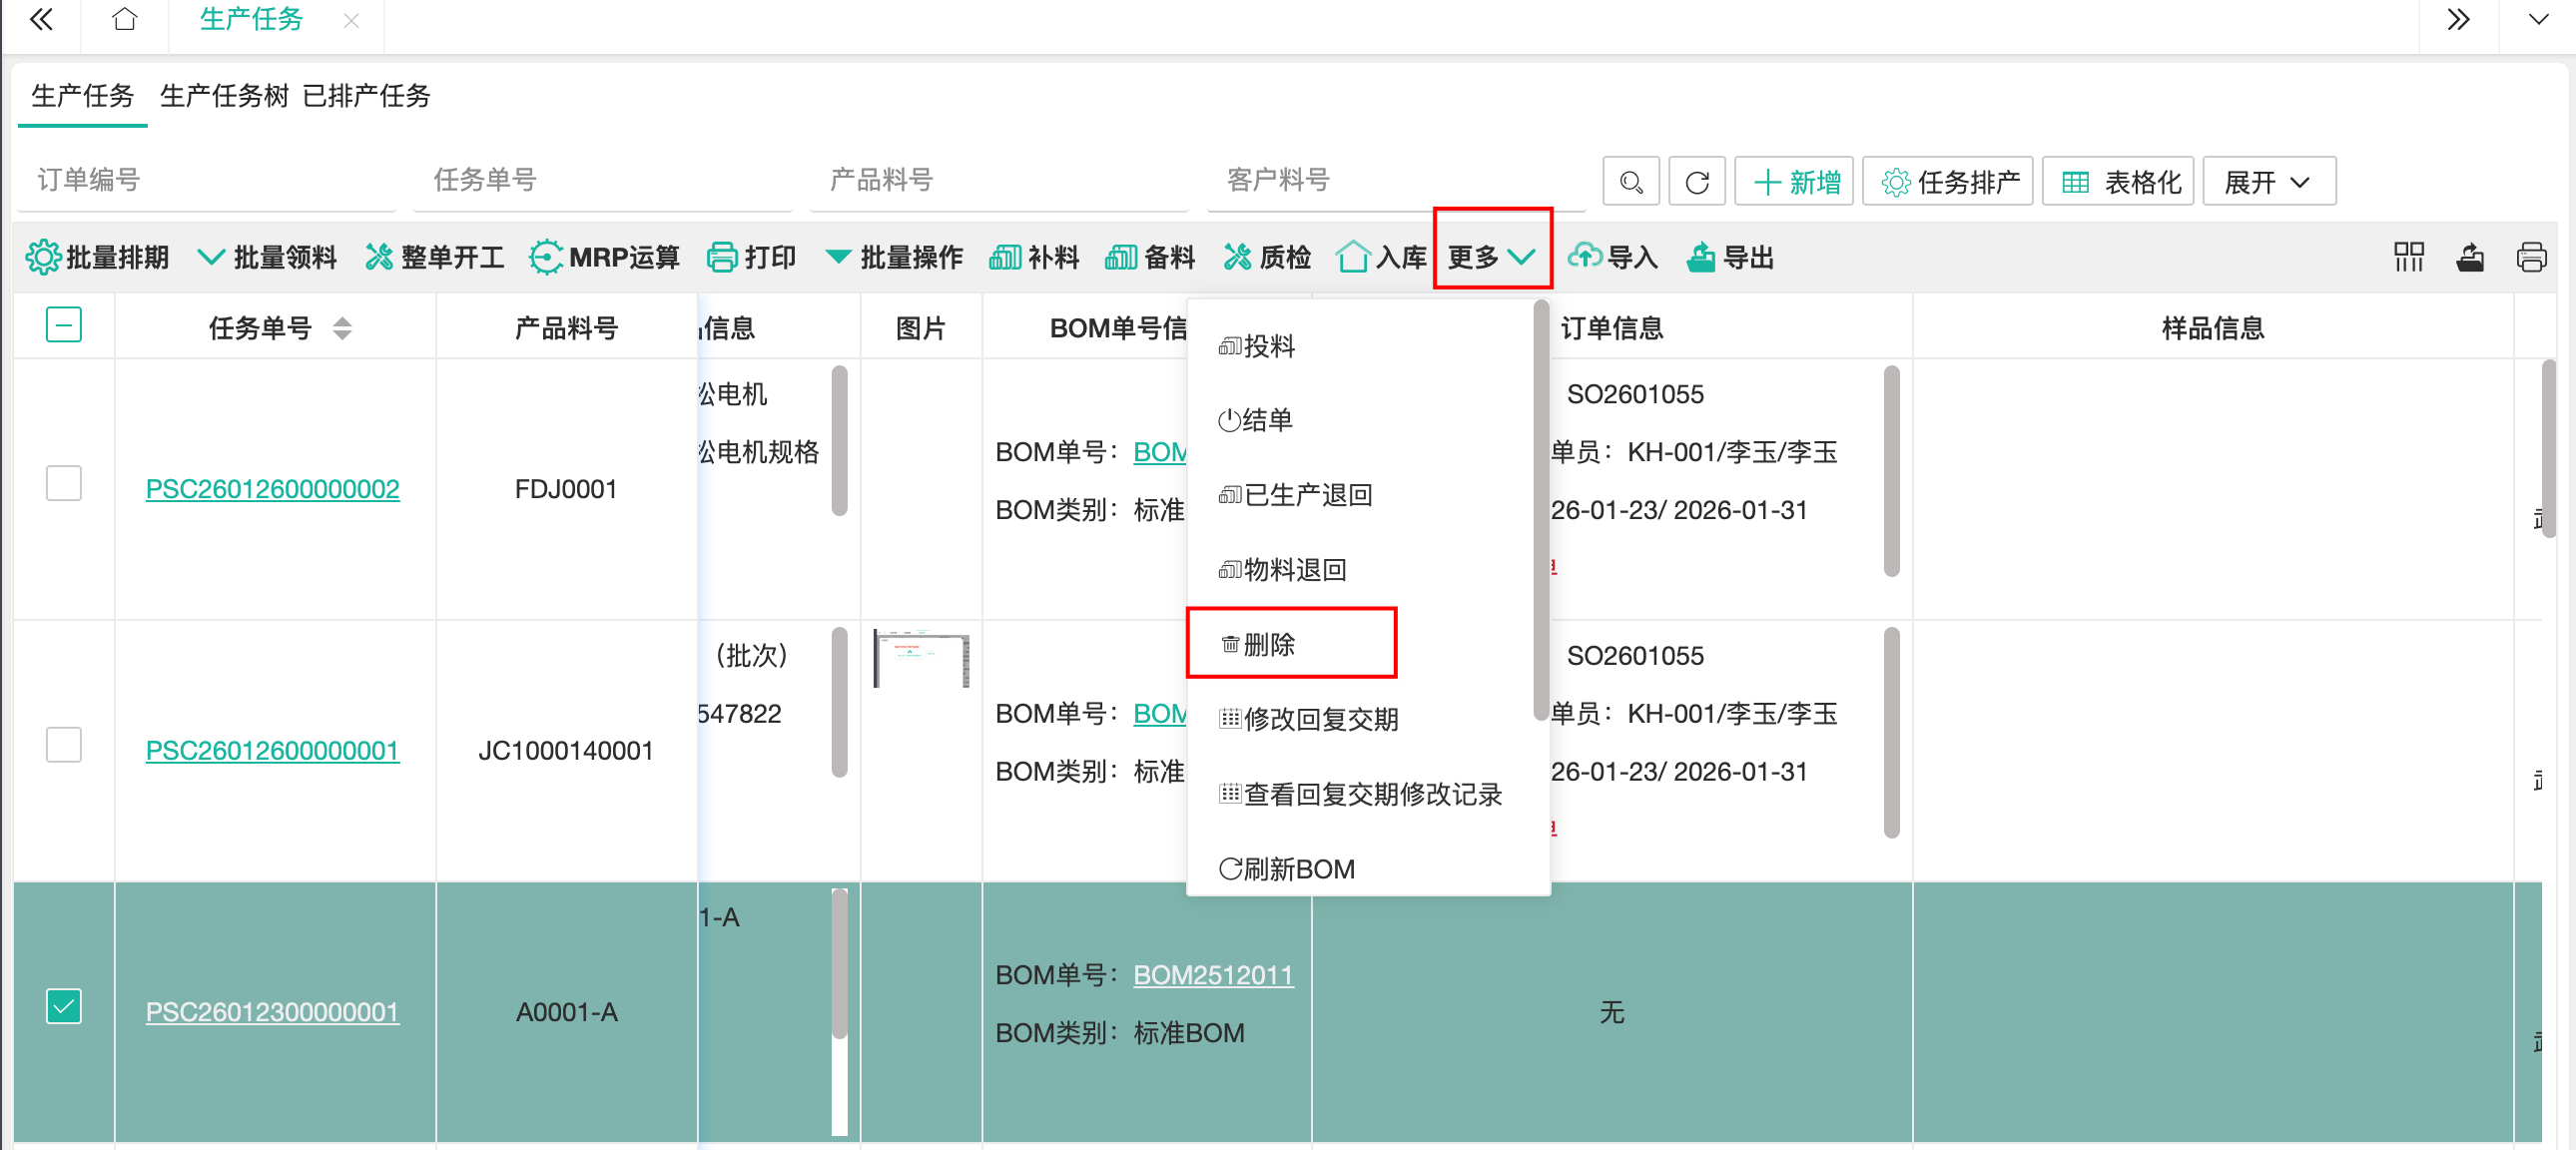
Task: Click the home icon tab
Action: pos(124,20)
